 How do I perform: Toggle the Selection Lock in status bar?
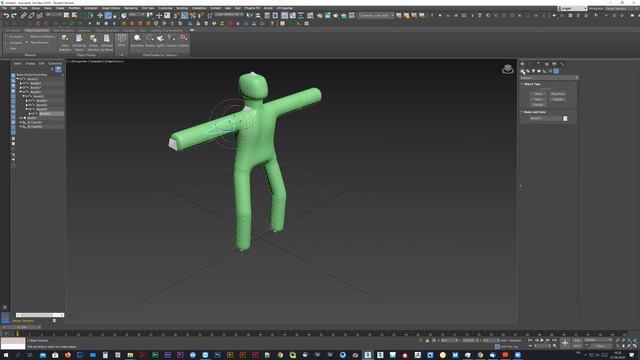[x=427, y=340]
